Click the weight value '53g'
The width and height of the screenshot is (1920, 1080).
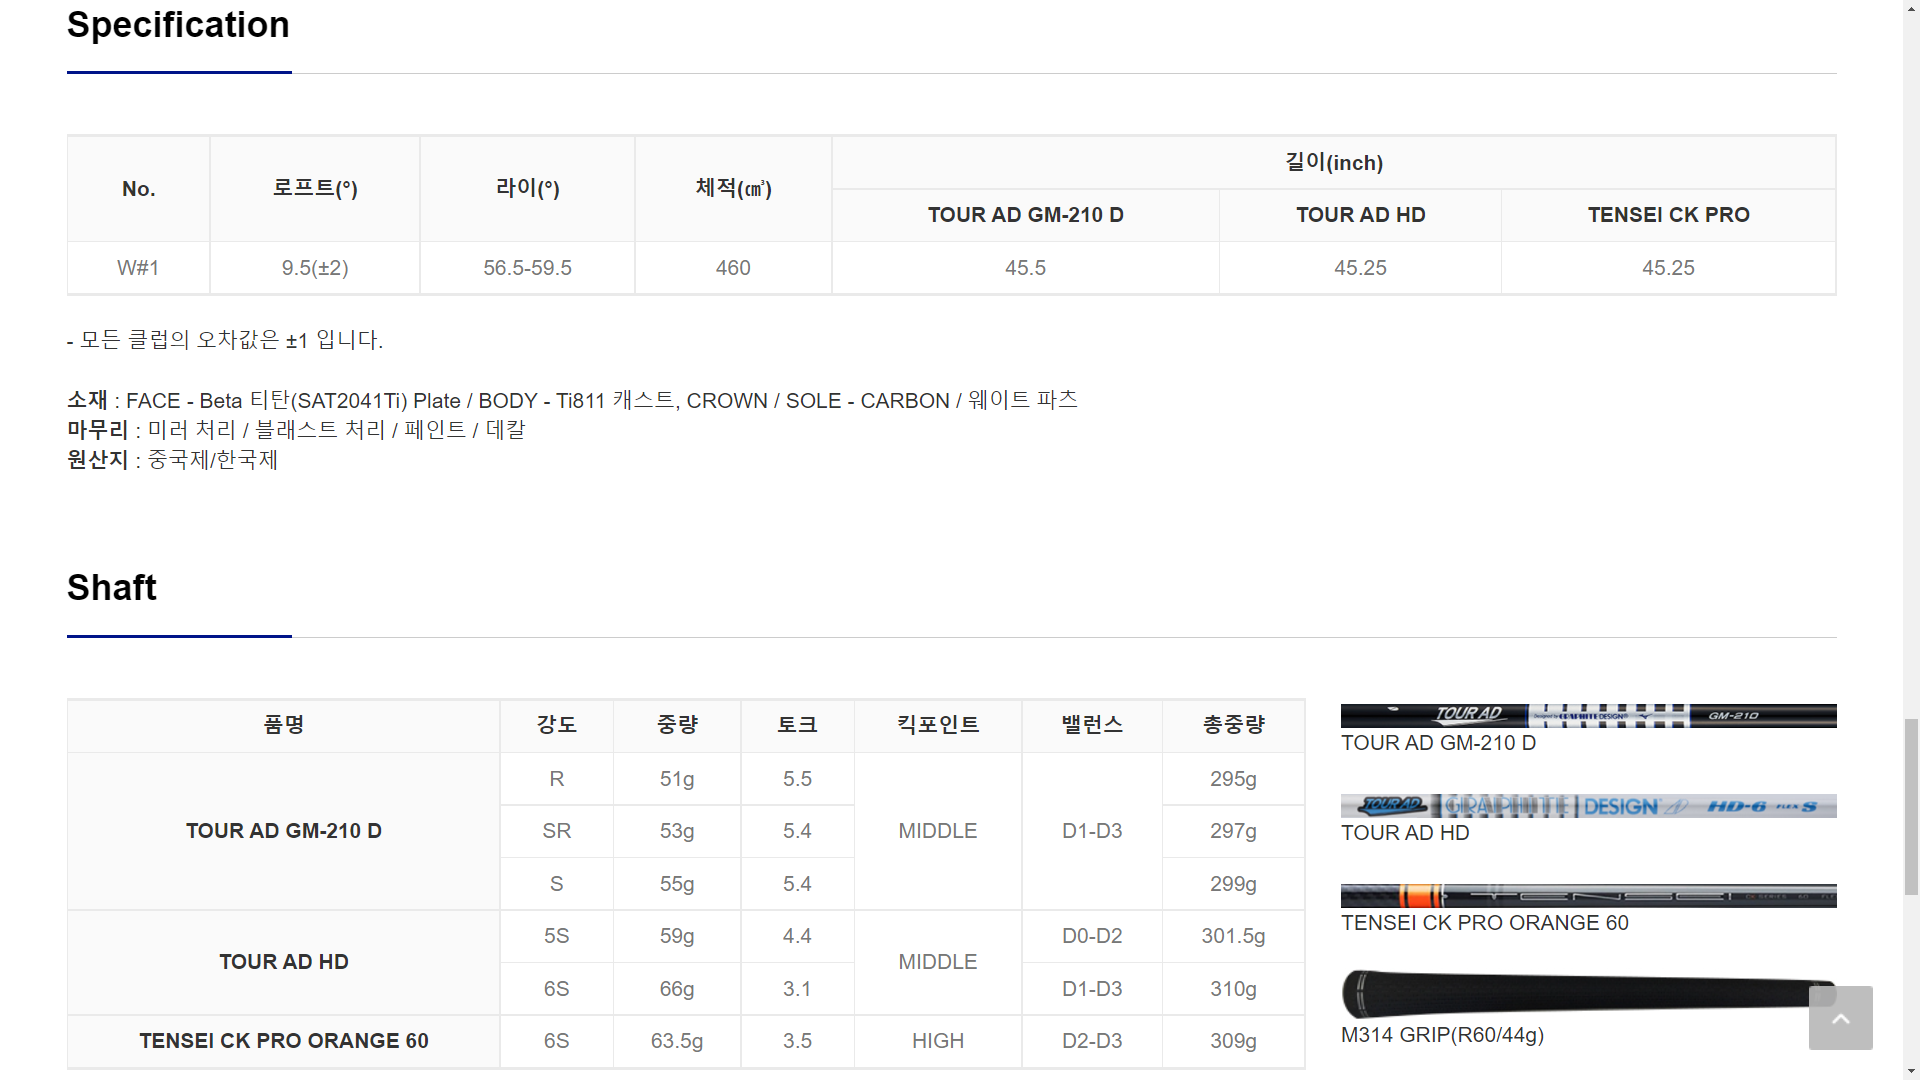point(677,831)
